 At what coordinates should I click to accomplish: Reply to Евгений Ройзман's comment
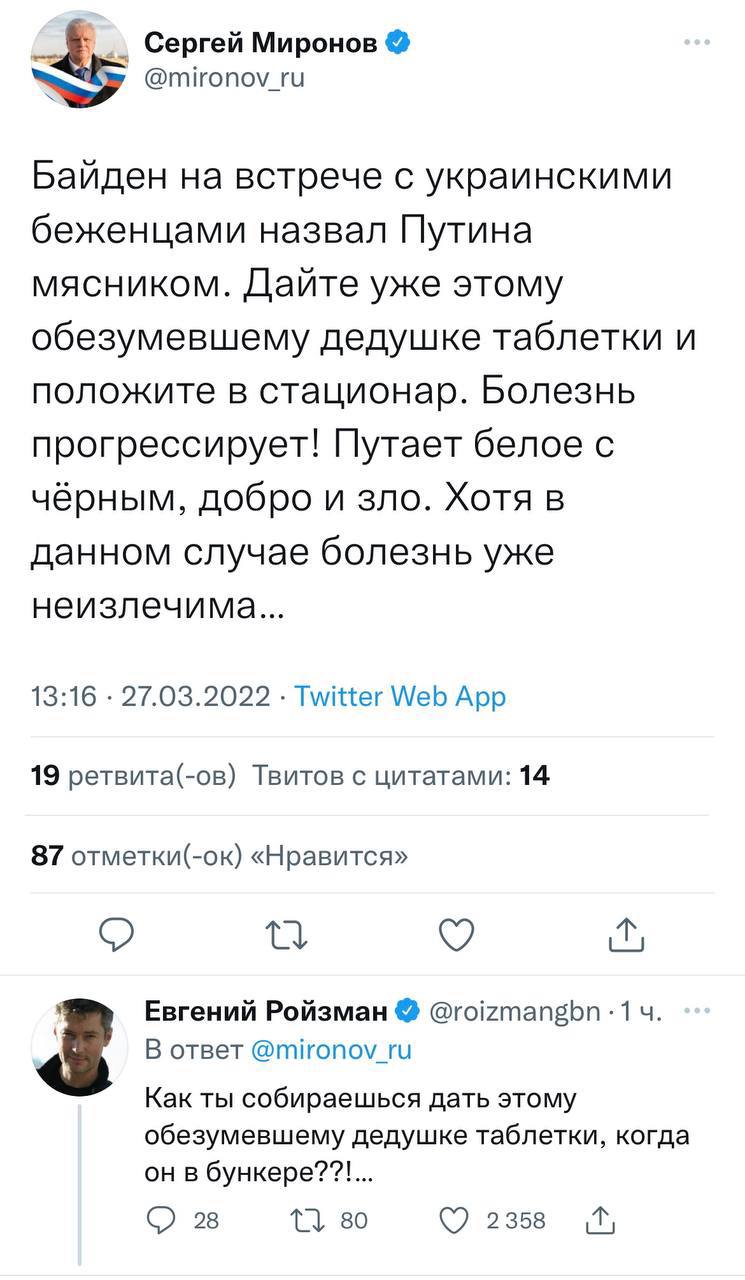coord(162,1219)
